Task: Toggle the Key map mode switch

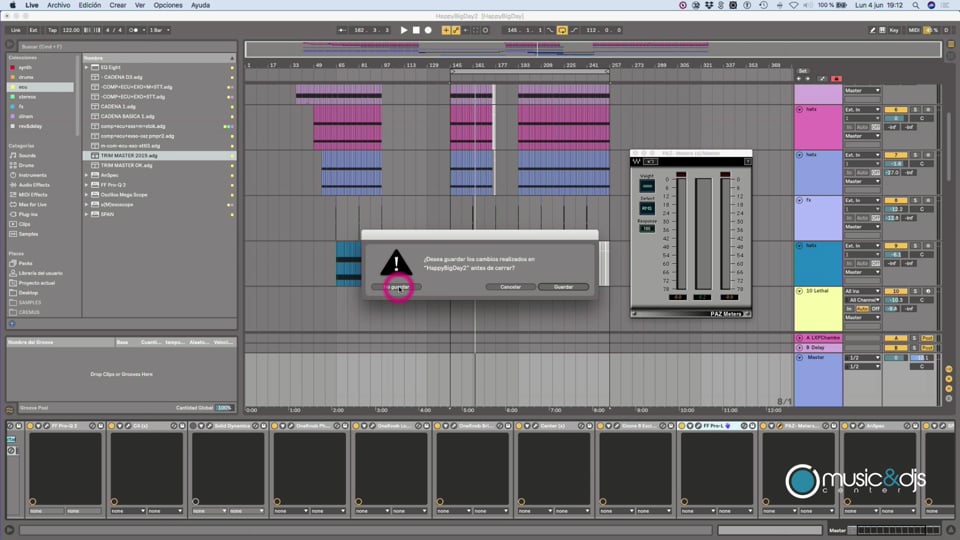Action: pyautogui.click(x=894, y=30)
